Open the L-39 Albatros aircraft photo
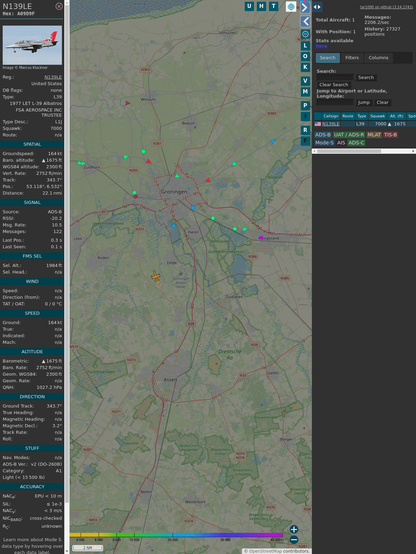Viewport: 416px width, 554px height. point(32,45)
